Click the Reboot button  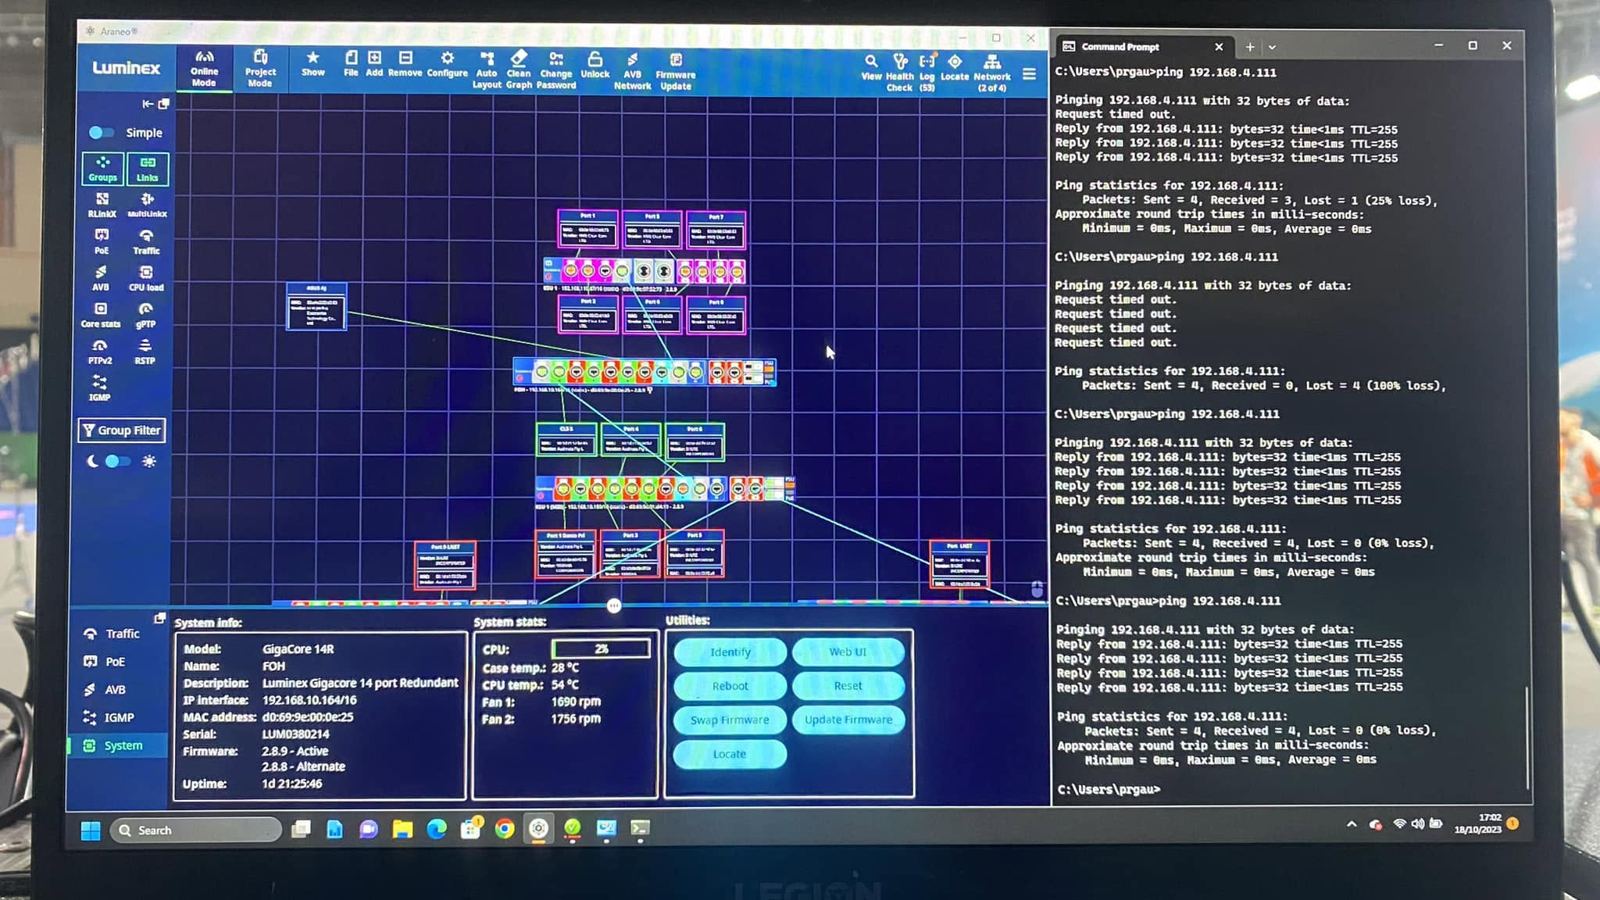[730, 686]
